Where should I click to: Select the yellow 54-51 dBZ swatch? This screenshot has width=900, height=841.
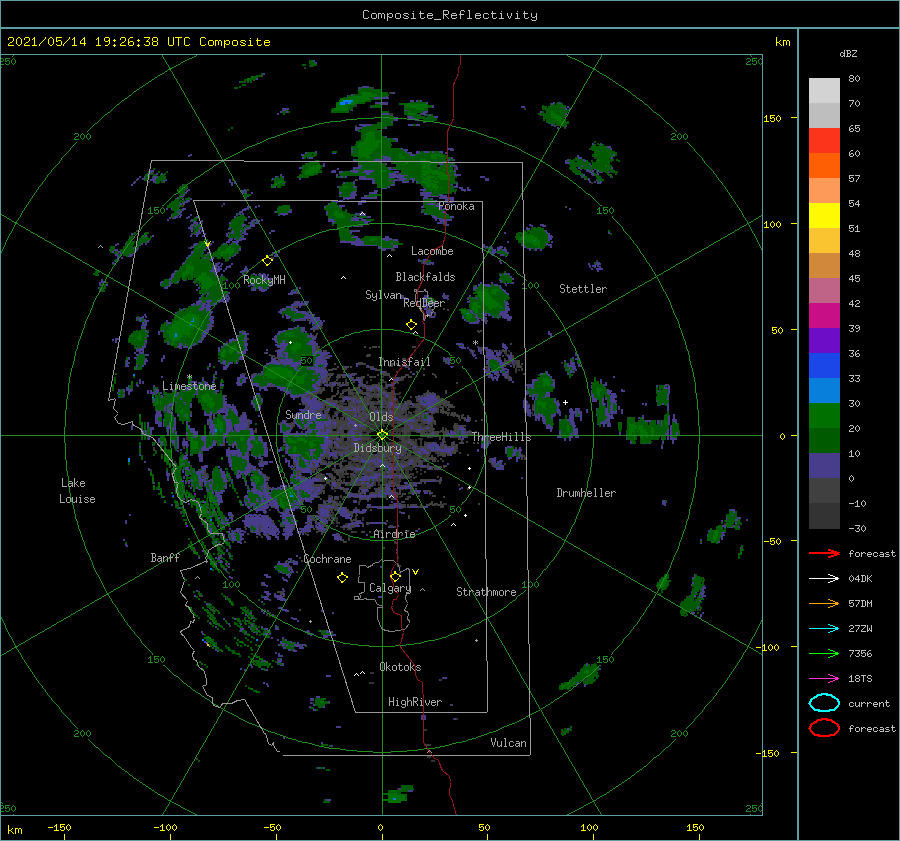tap(824, 216)
